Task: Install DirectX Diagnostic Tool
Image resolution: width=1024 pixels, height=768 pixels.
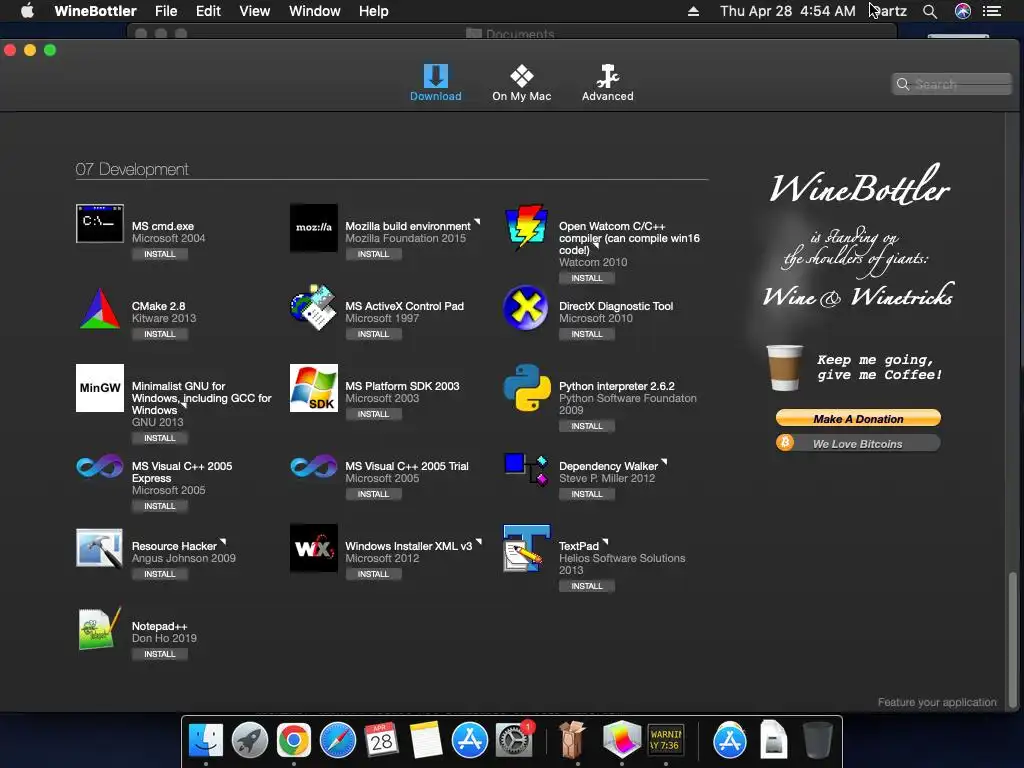Action: pyautogui.click(x=586, y=334)
